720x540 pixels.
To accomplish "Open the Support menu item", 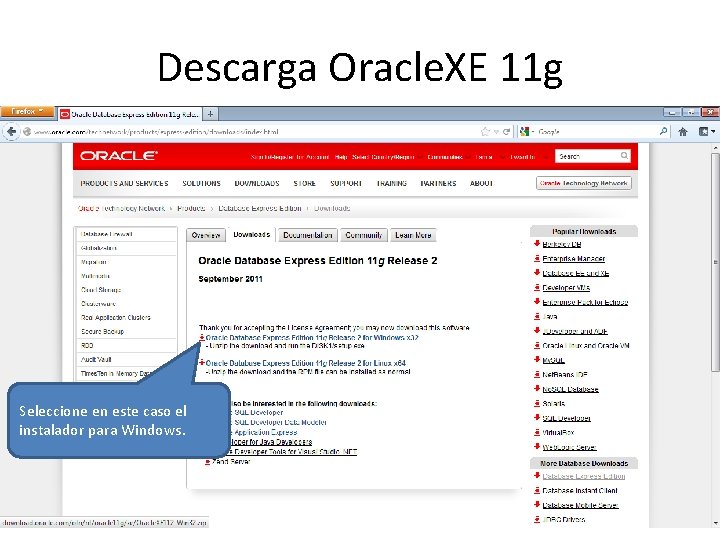I will tap(346, 183).
